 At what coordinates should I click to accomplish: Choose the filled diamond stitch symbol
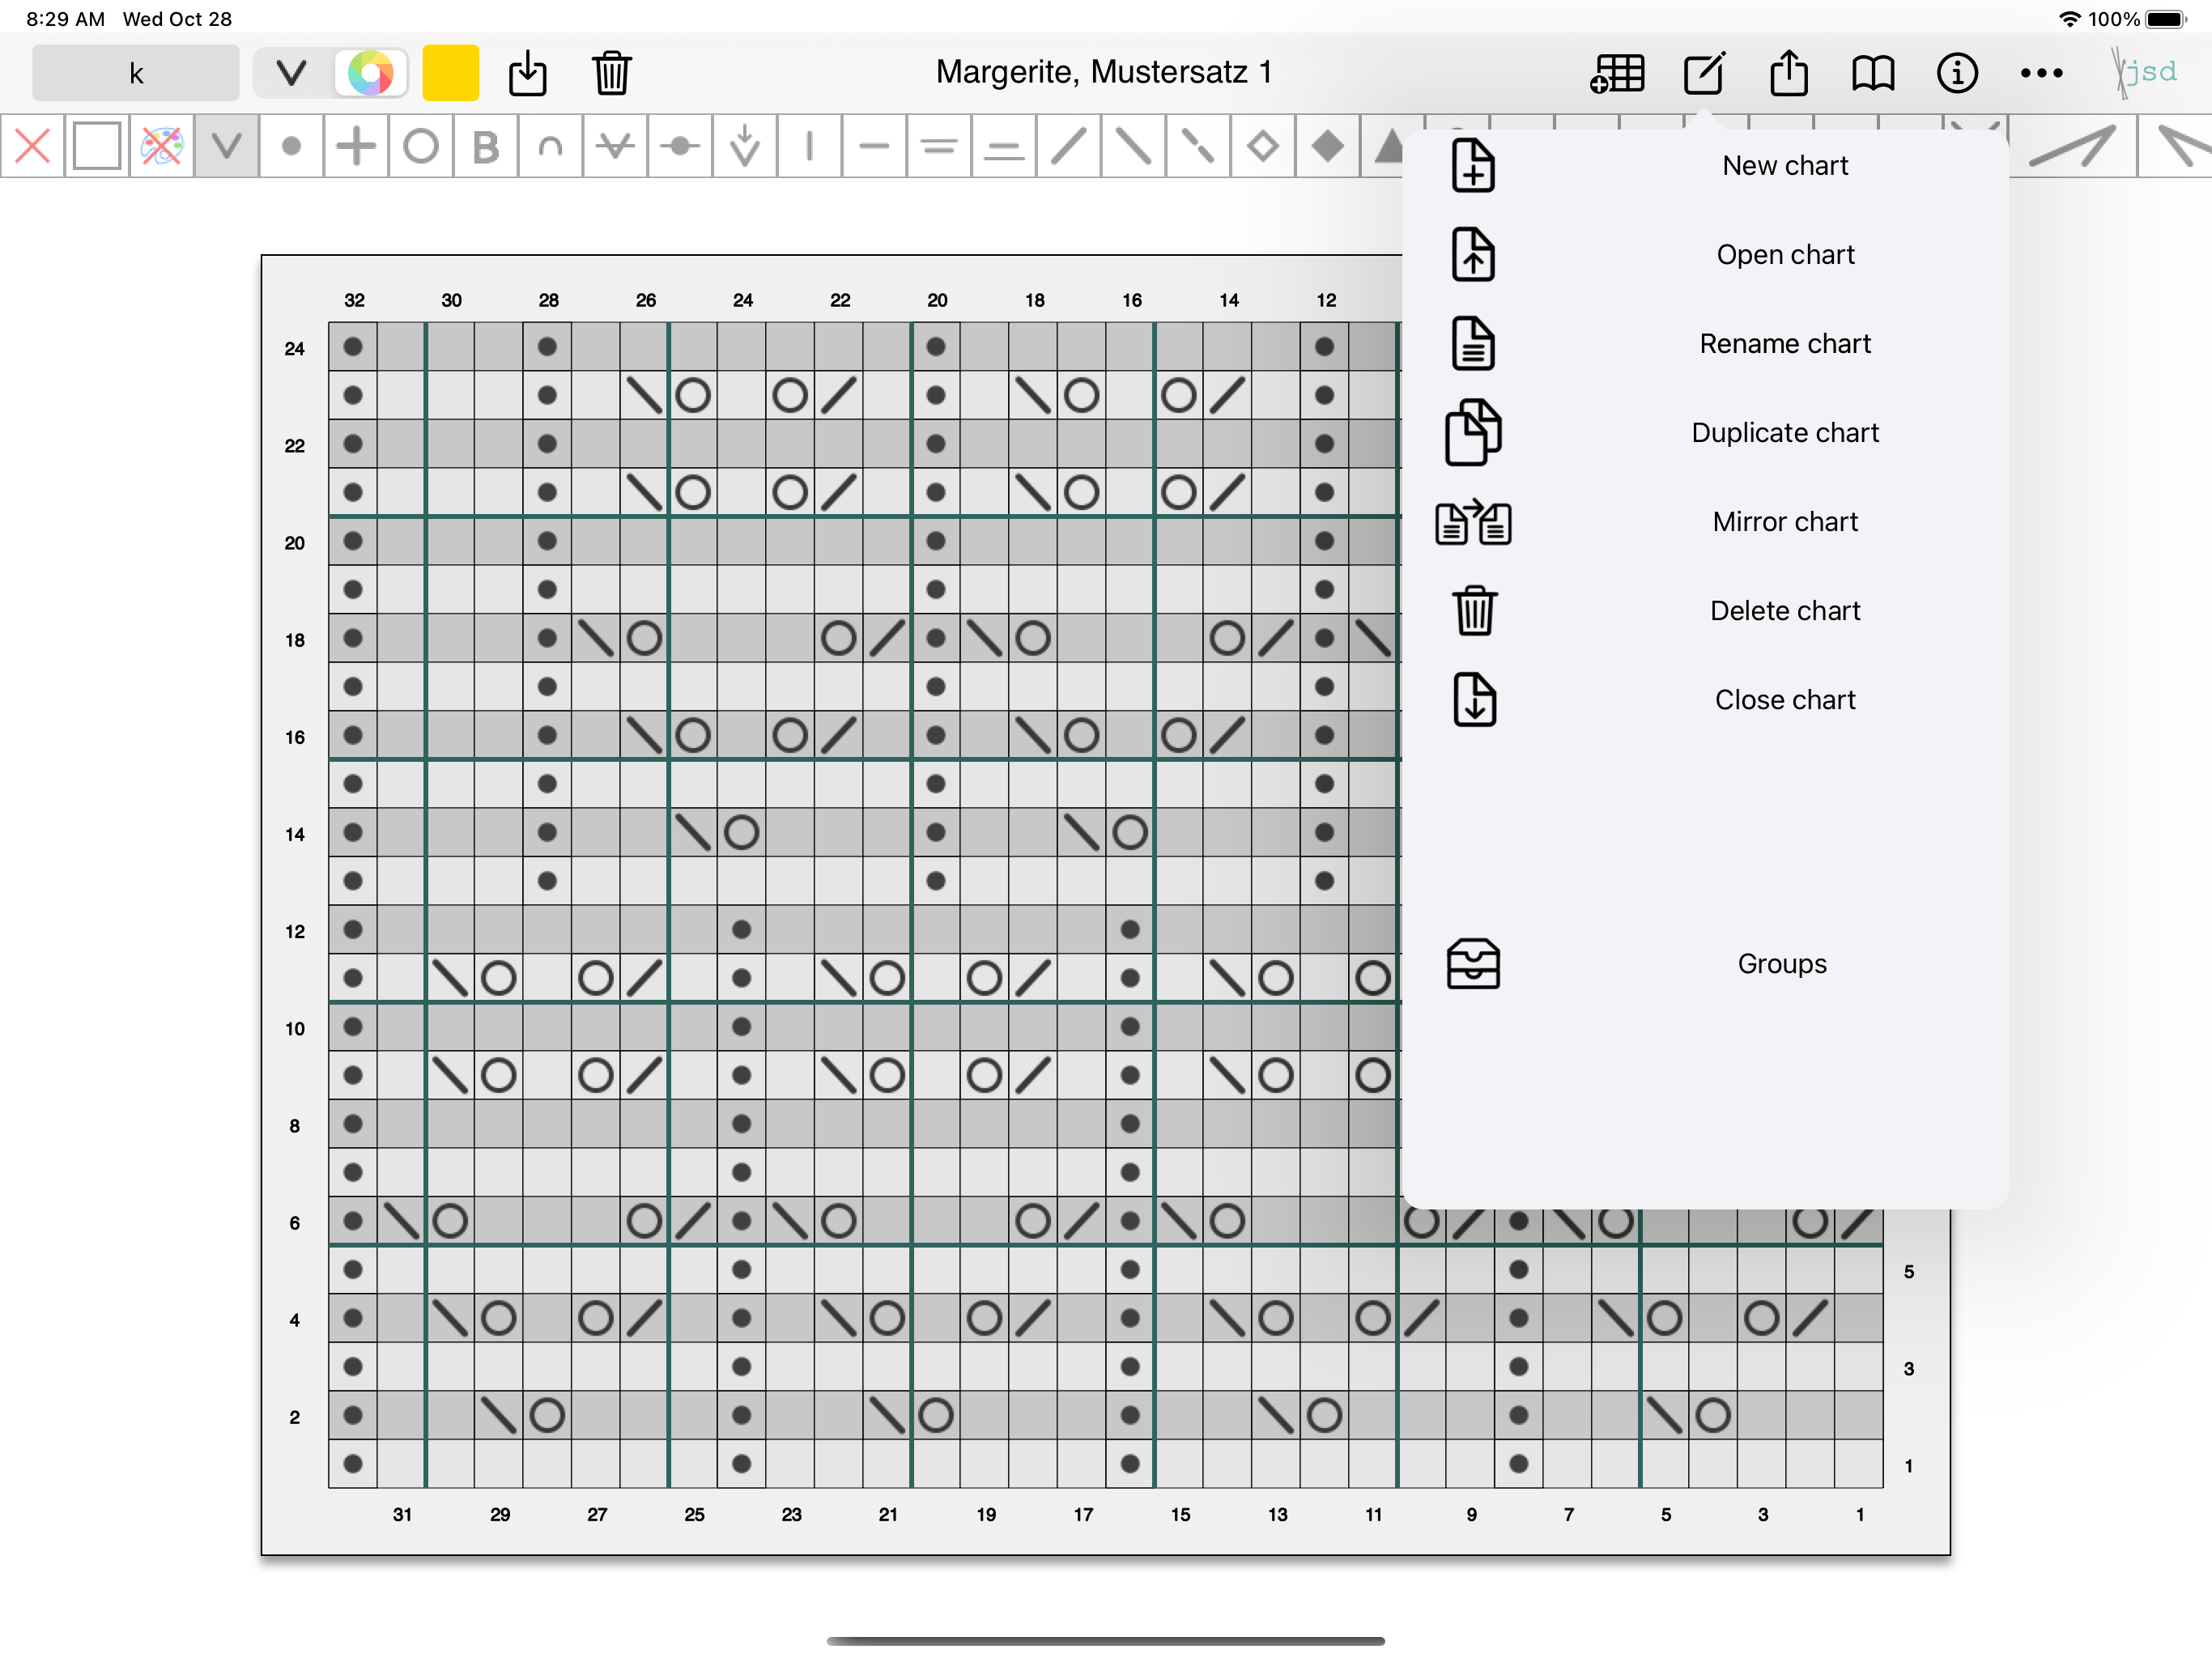pos(1328,147)
